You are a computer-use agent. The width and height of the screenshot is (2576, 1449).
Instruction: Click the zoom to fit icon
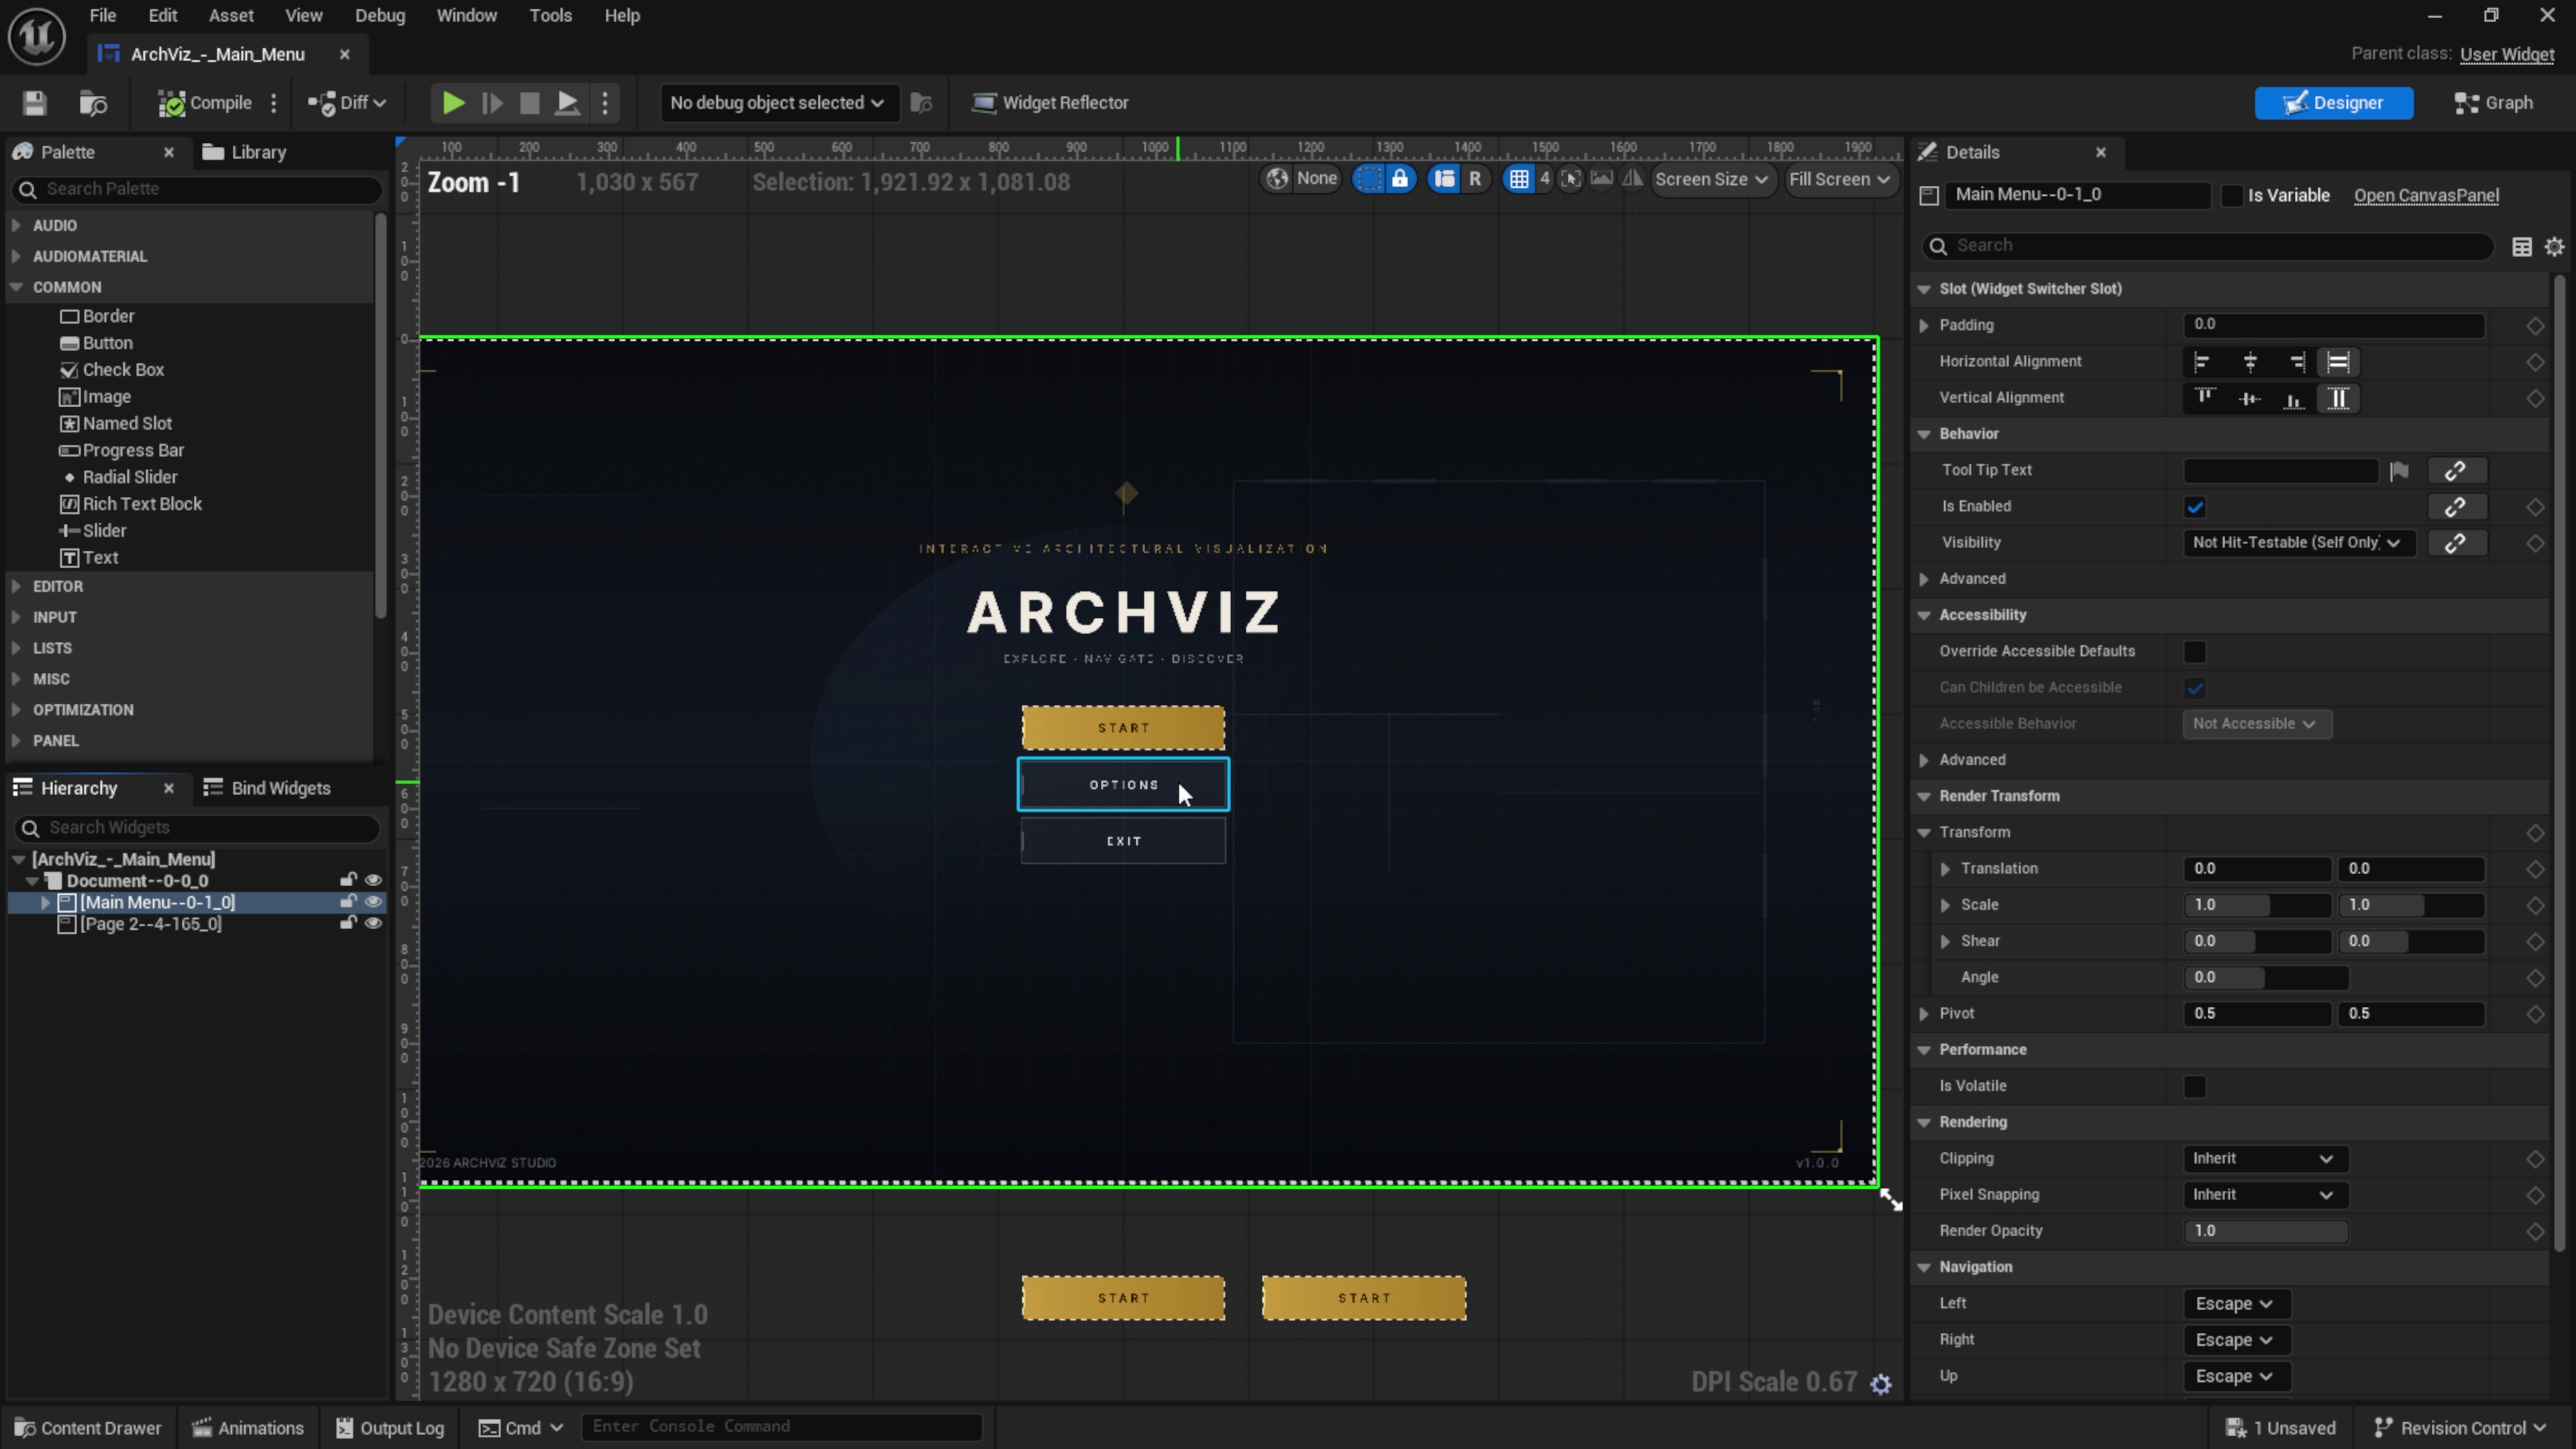click(x=1571, y=179)
